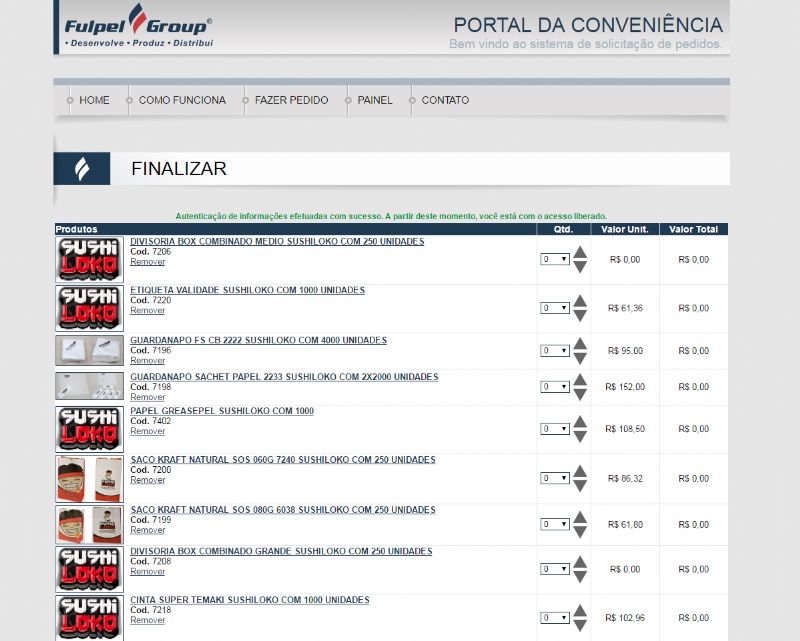Image resolution: width=800 pixels, height=641 pixels.
Task: Decrease quantity for Cinta Super Temaki
Action: (580, 625)
